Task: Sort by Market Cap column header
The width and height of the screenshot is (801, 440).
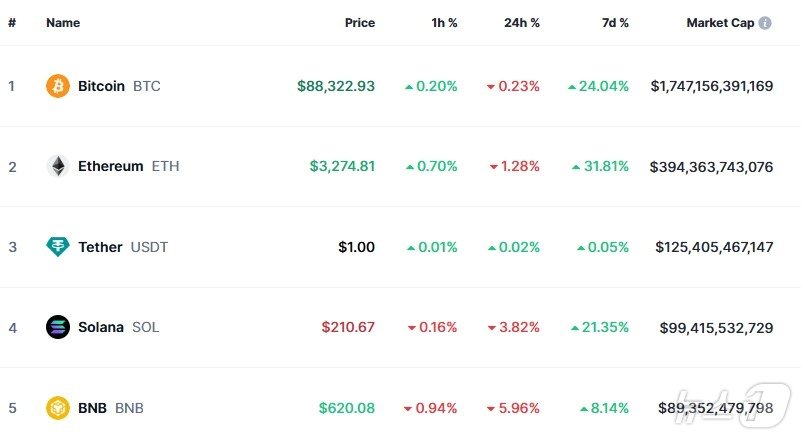Action: tap(720, 23)
